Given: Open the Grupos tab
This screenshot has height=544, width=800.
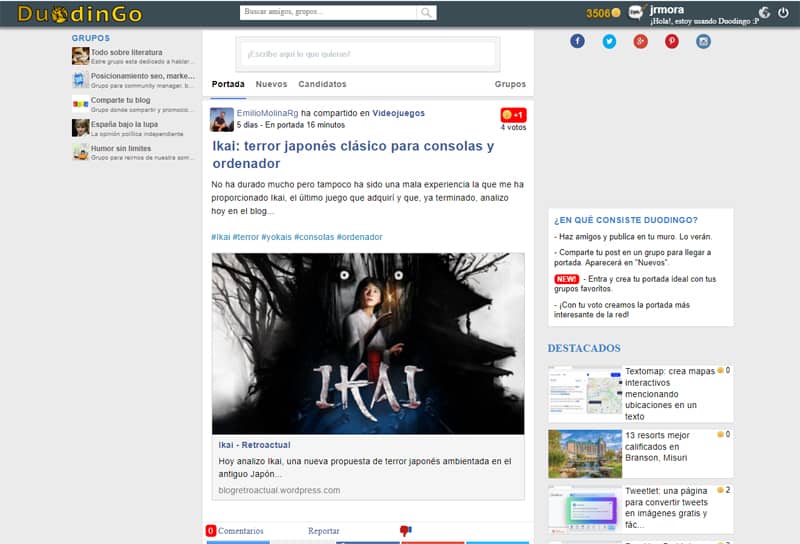Looking at the screenshot, I should click(510, 84).
